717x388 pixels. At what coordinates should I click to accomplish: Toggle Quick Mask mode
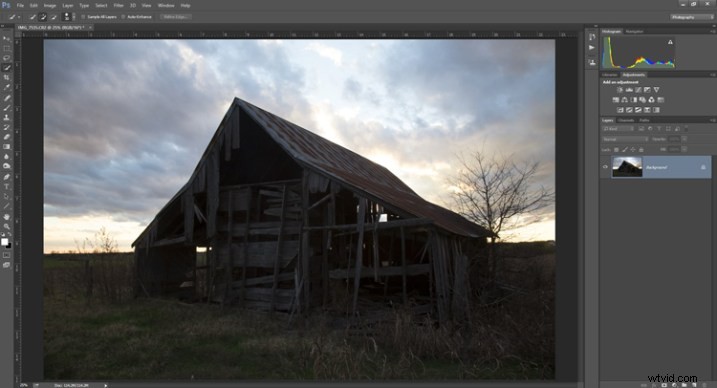pyautogui.click(x=6, y=255)
